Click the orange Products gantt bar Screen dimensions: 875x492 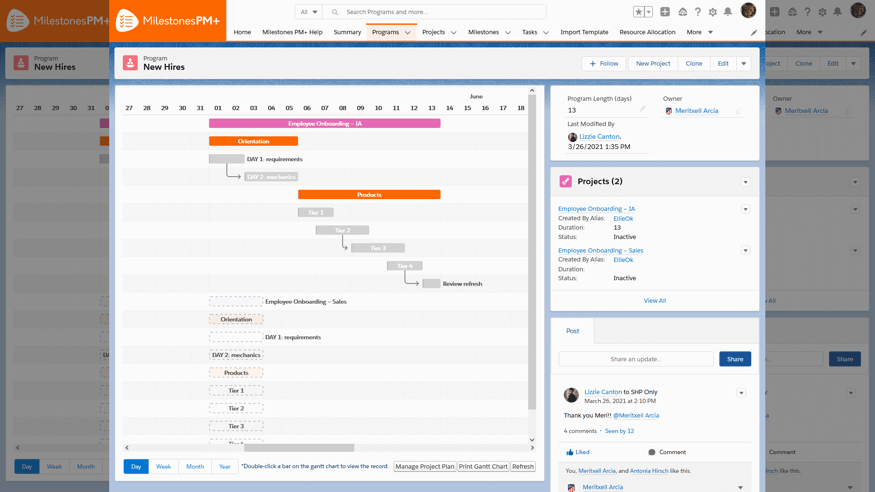(x=369, y=195)
